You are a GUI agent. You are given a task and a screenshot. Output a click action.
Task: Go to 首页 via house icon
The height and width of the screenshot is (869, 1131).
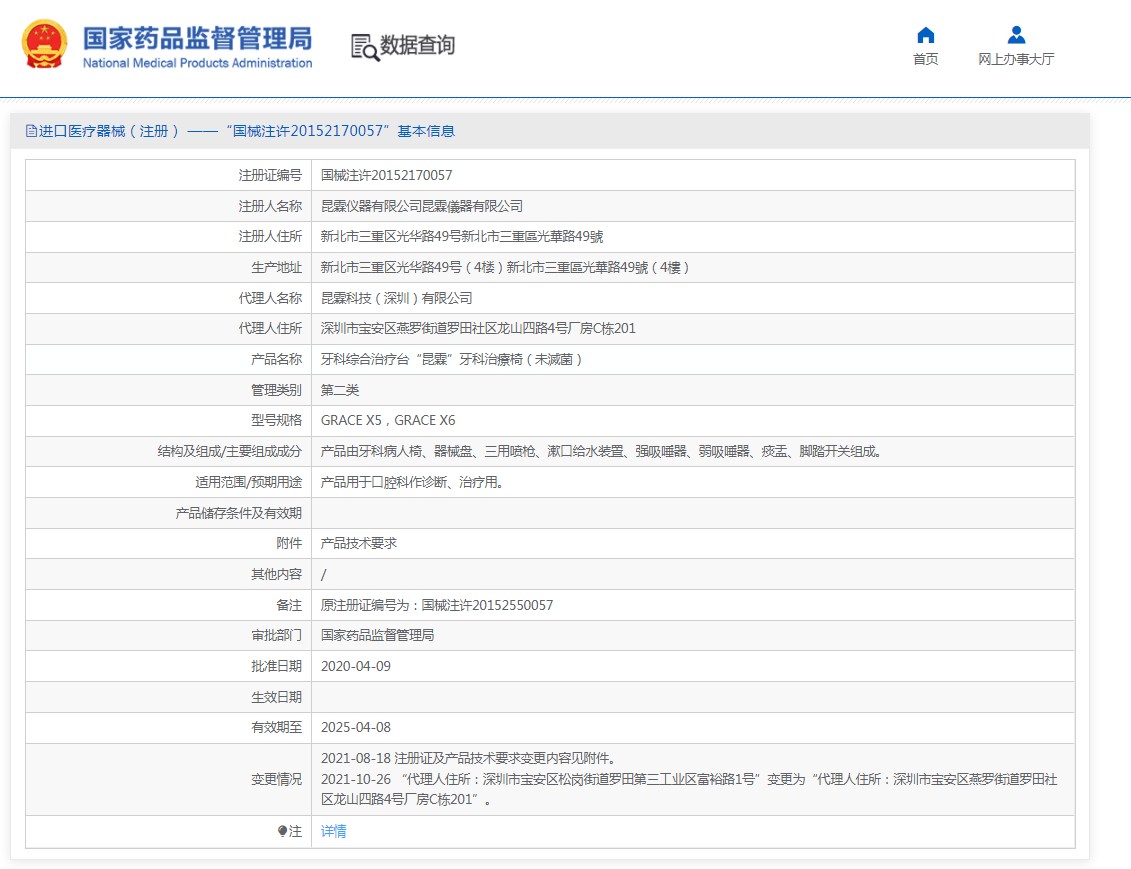(925, 35)
